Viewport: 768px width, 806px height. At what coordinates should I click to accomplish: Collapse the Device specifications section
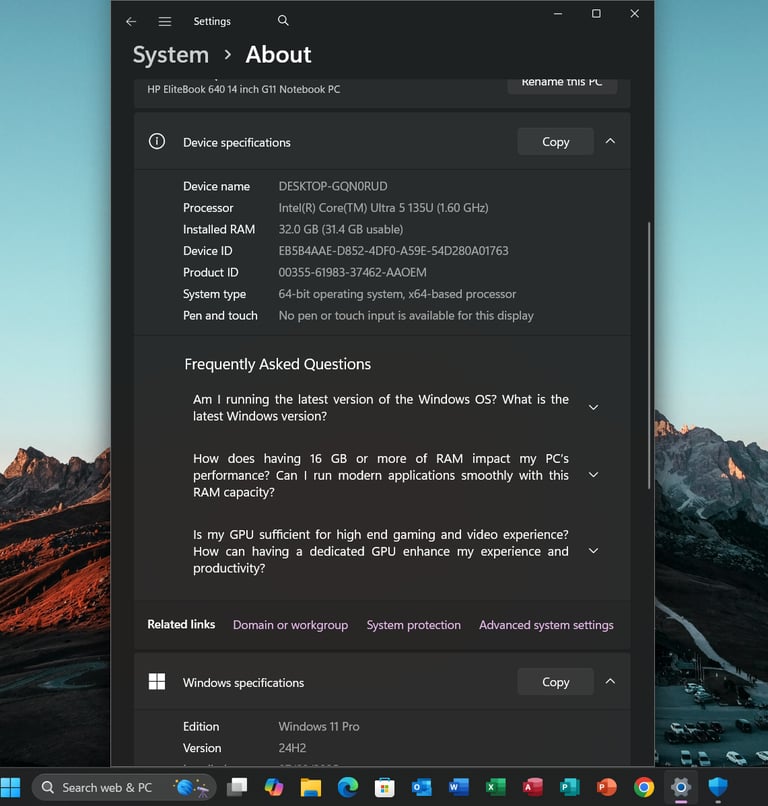coord(610,141)
